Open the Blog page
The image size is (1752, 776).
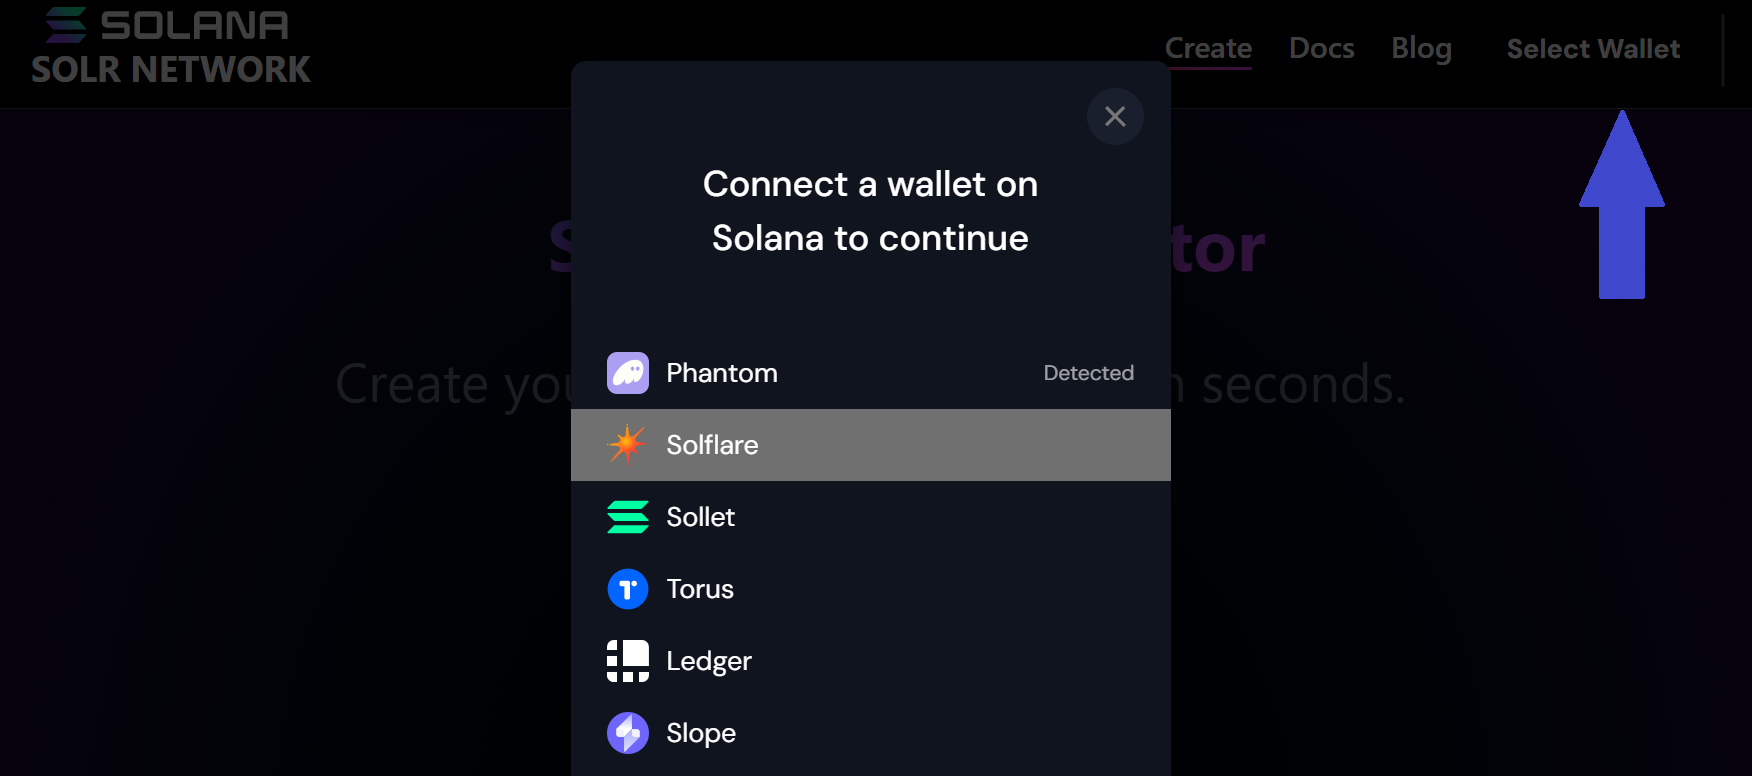click(1421, 48)
